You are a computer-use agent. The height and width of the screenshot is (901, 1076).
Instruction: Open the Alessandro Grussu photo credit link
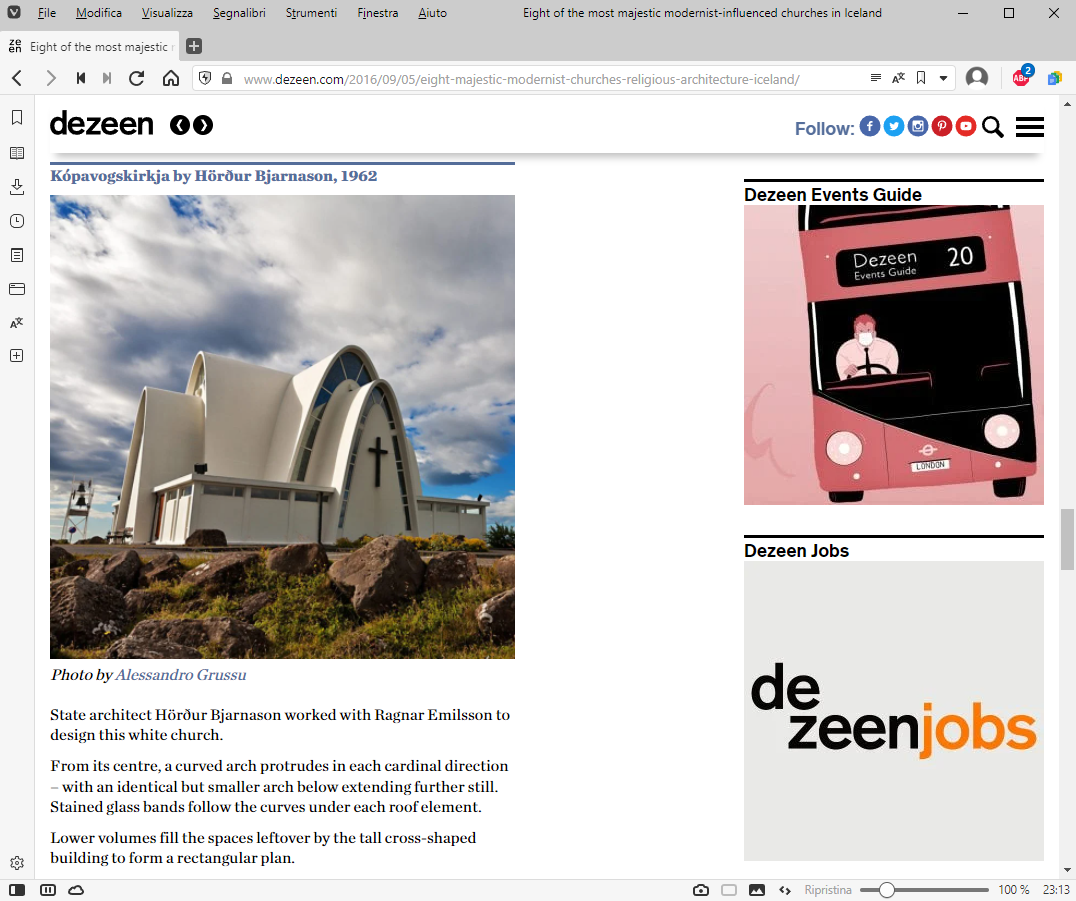click(180, 675)
